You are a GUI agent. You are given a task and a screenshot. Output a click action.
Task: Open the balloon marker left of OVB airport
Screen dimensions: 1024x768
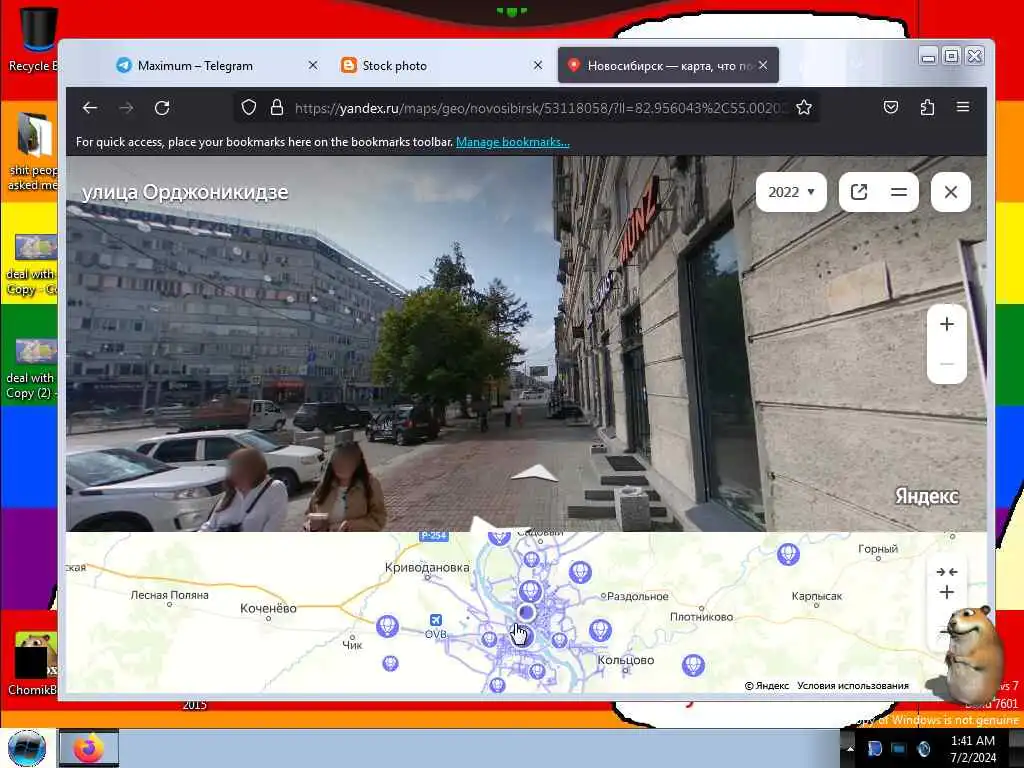[x=387, y=626]
